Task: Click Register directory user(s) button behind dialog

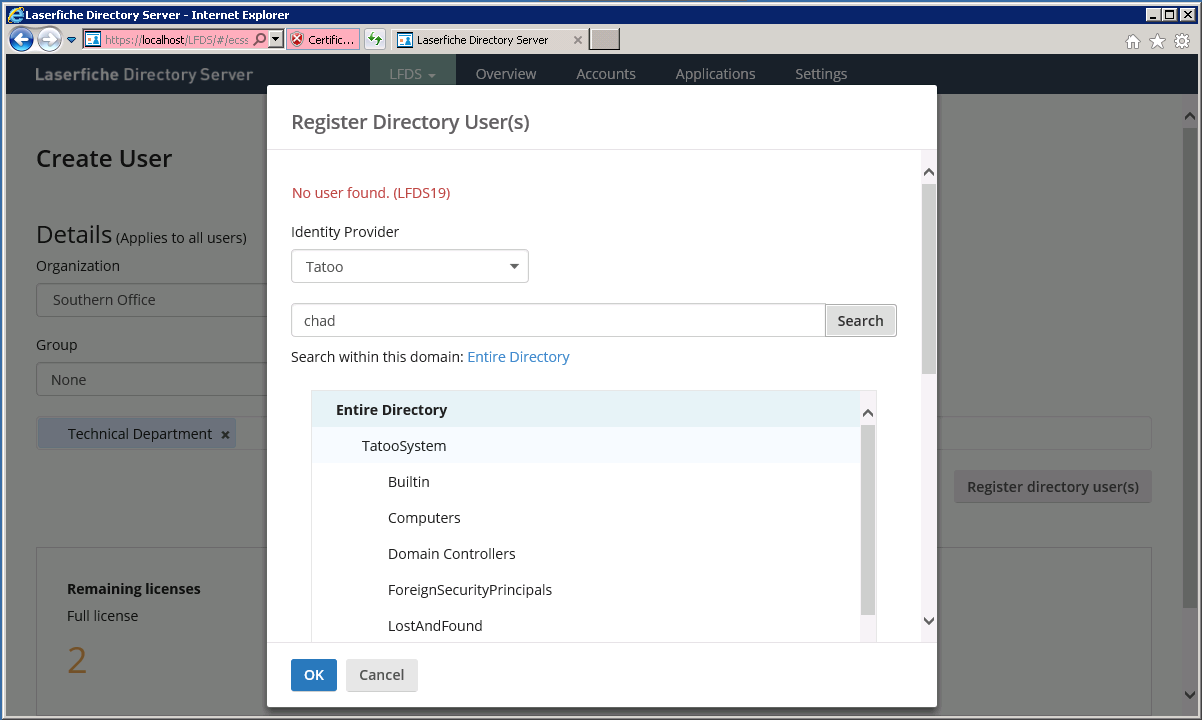Action: [x=1053, y=487]
